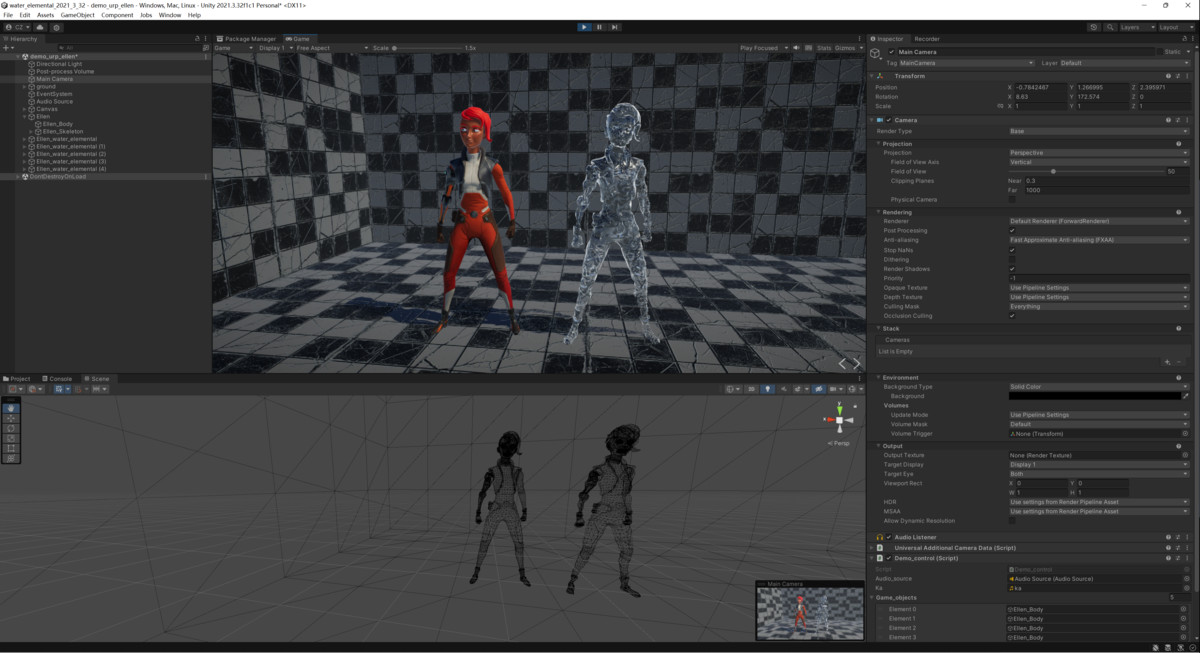Image resolution: width=1200 pixels, height=653 pixels.
Task: Enable the Dithering checkbox
Action: pyautogui.click(x=1012, y=259)
